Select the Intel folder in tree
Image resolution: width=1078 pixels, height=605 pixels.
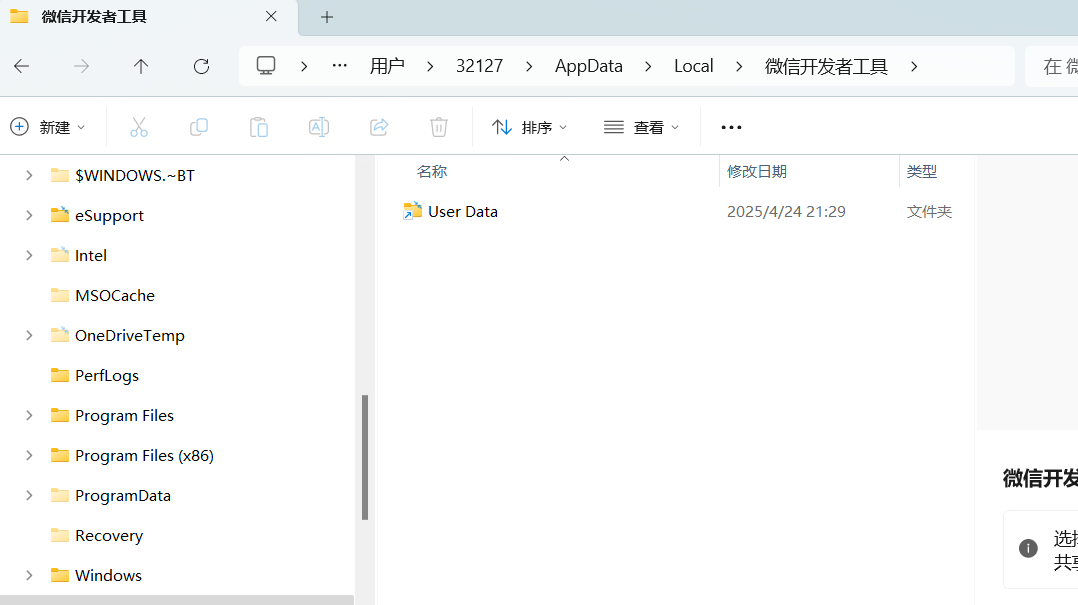[x=91, y=255]
